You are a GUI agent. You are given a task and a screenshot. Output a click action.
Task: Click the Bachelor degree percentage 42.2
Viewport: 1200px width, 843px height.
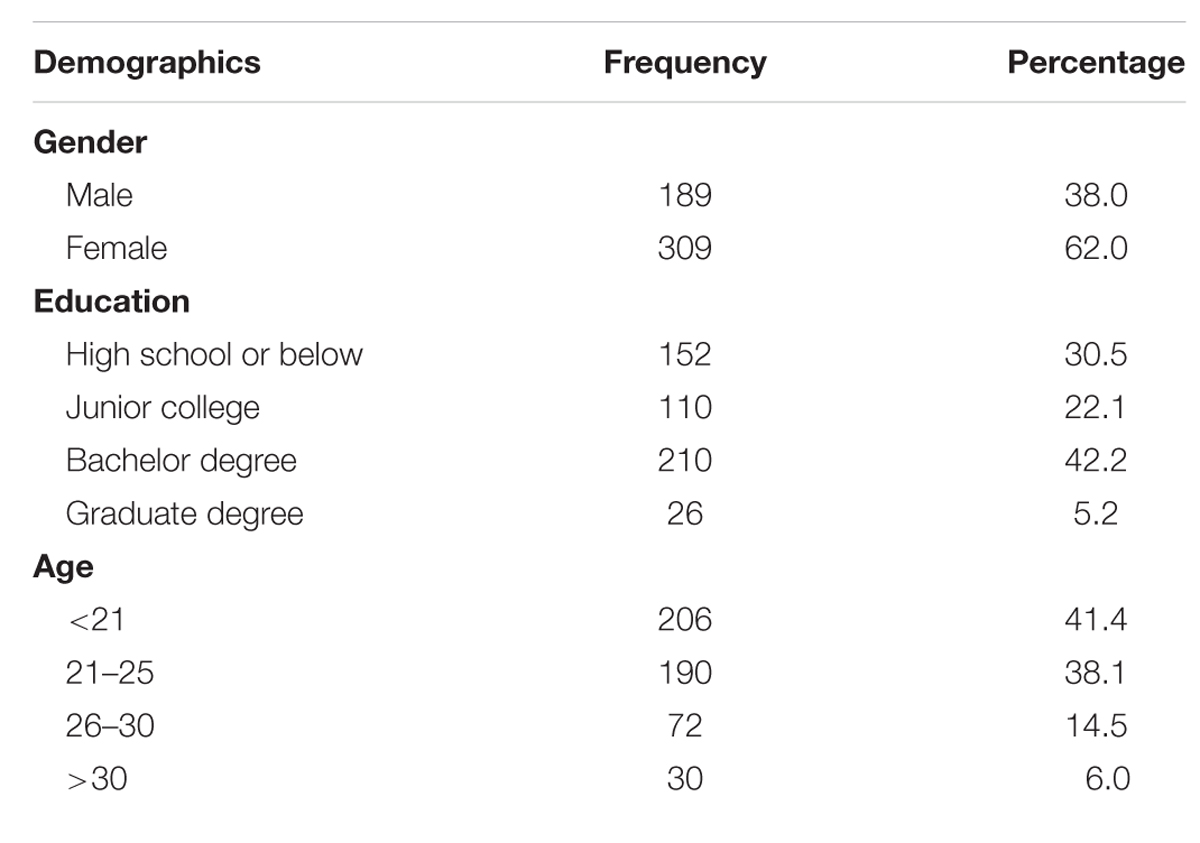click(x=1096, y=460)
